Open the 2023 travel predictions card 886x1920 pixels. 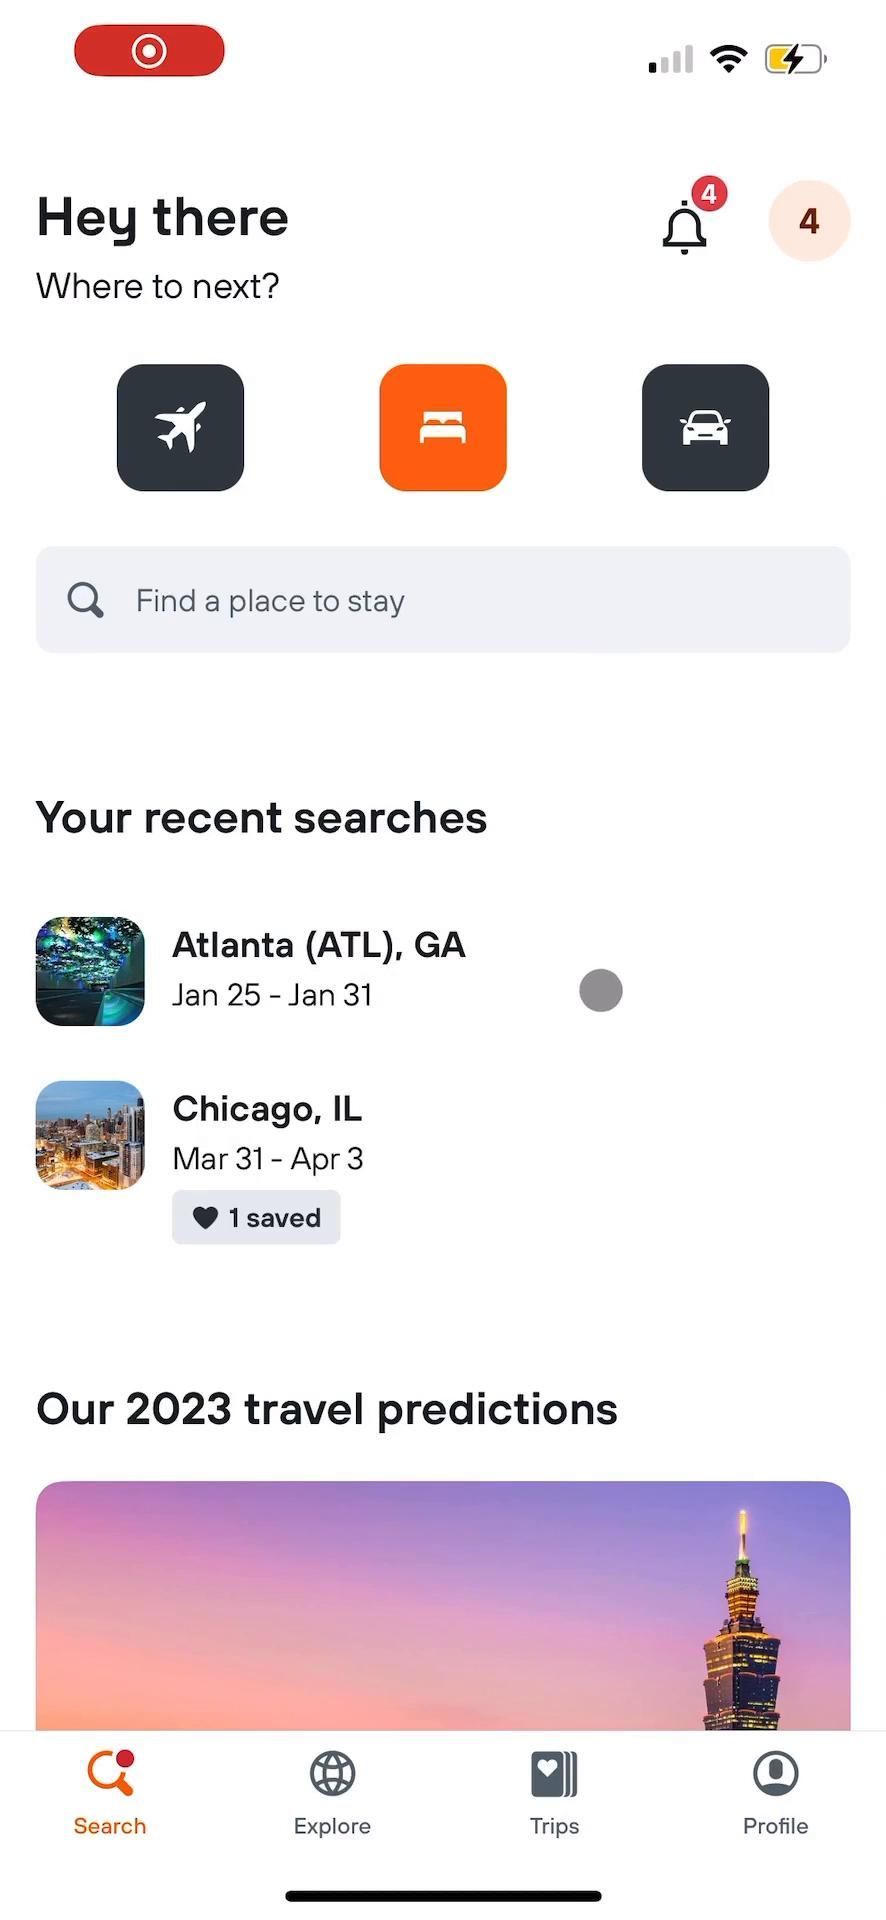[443, 1604]
